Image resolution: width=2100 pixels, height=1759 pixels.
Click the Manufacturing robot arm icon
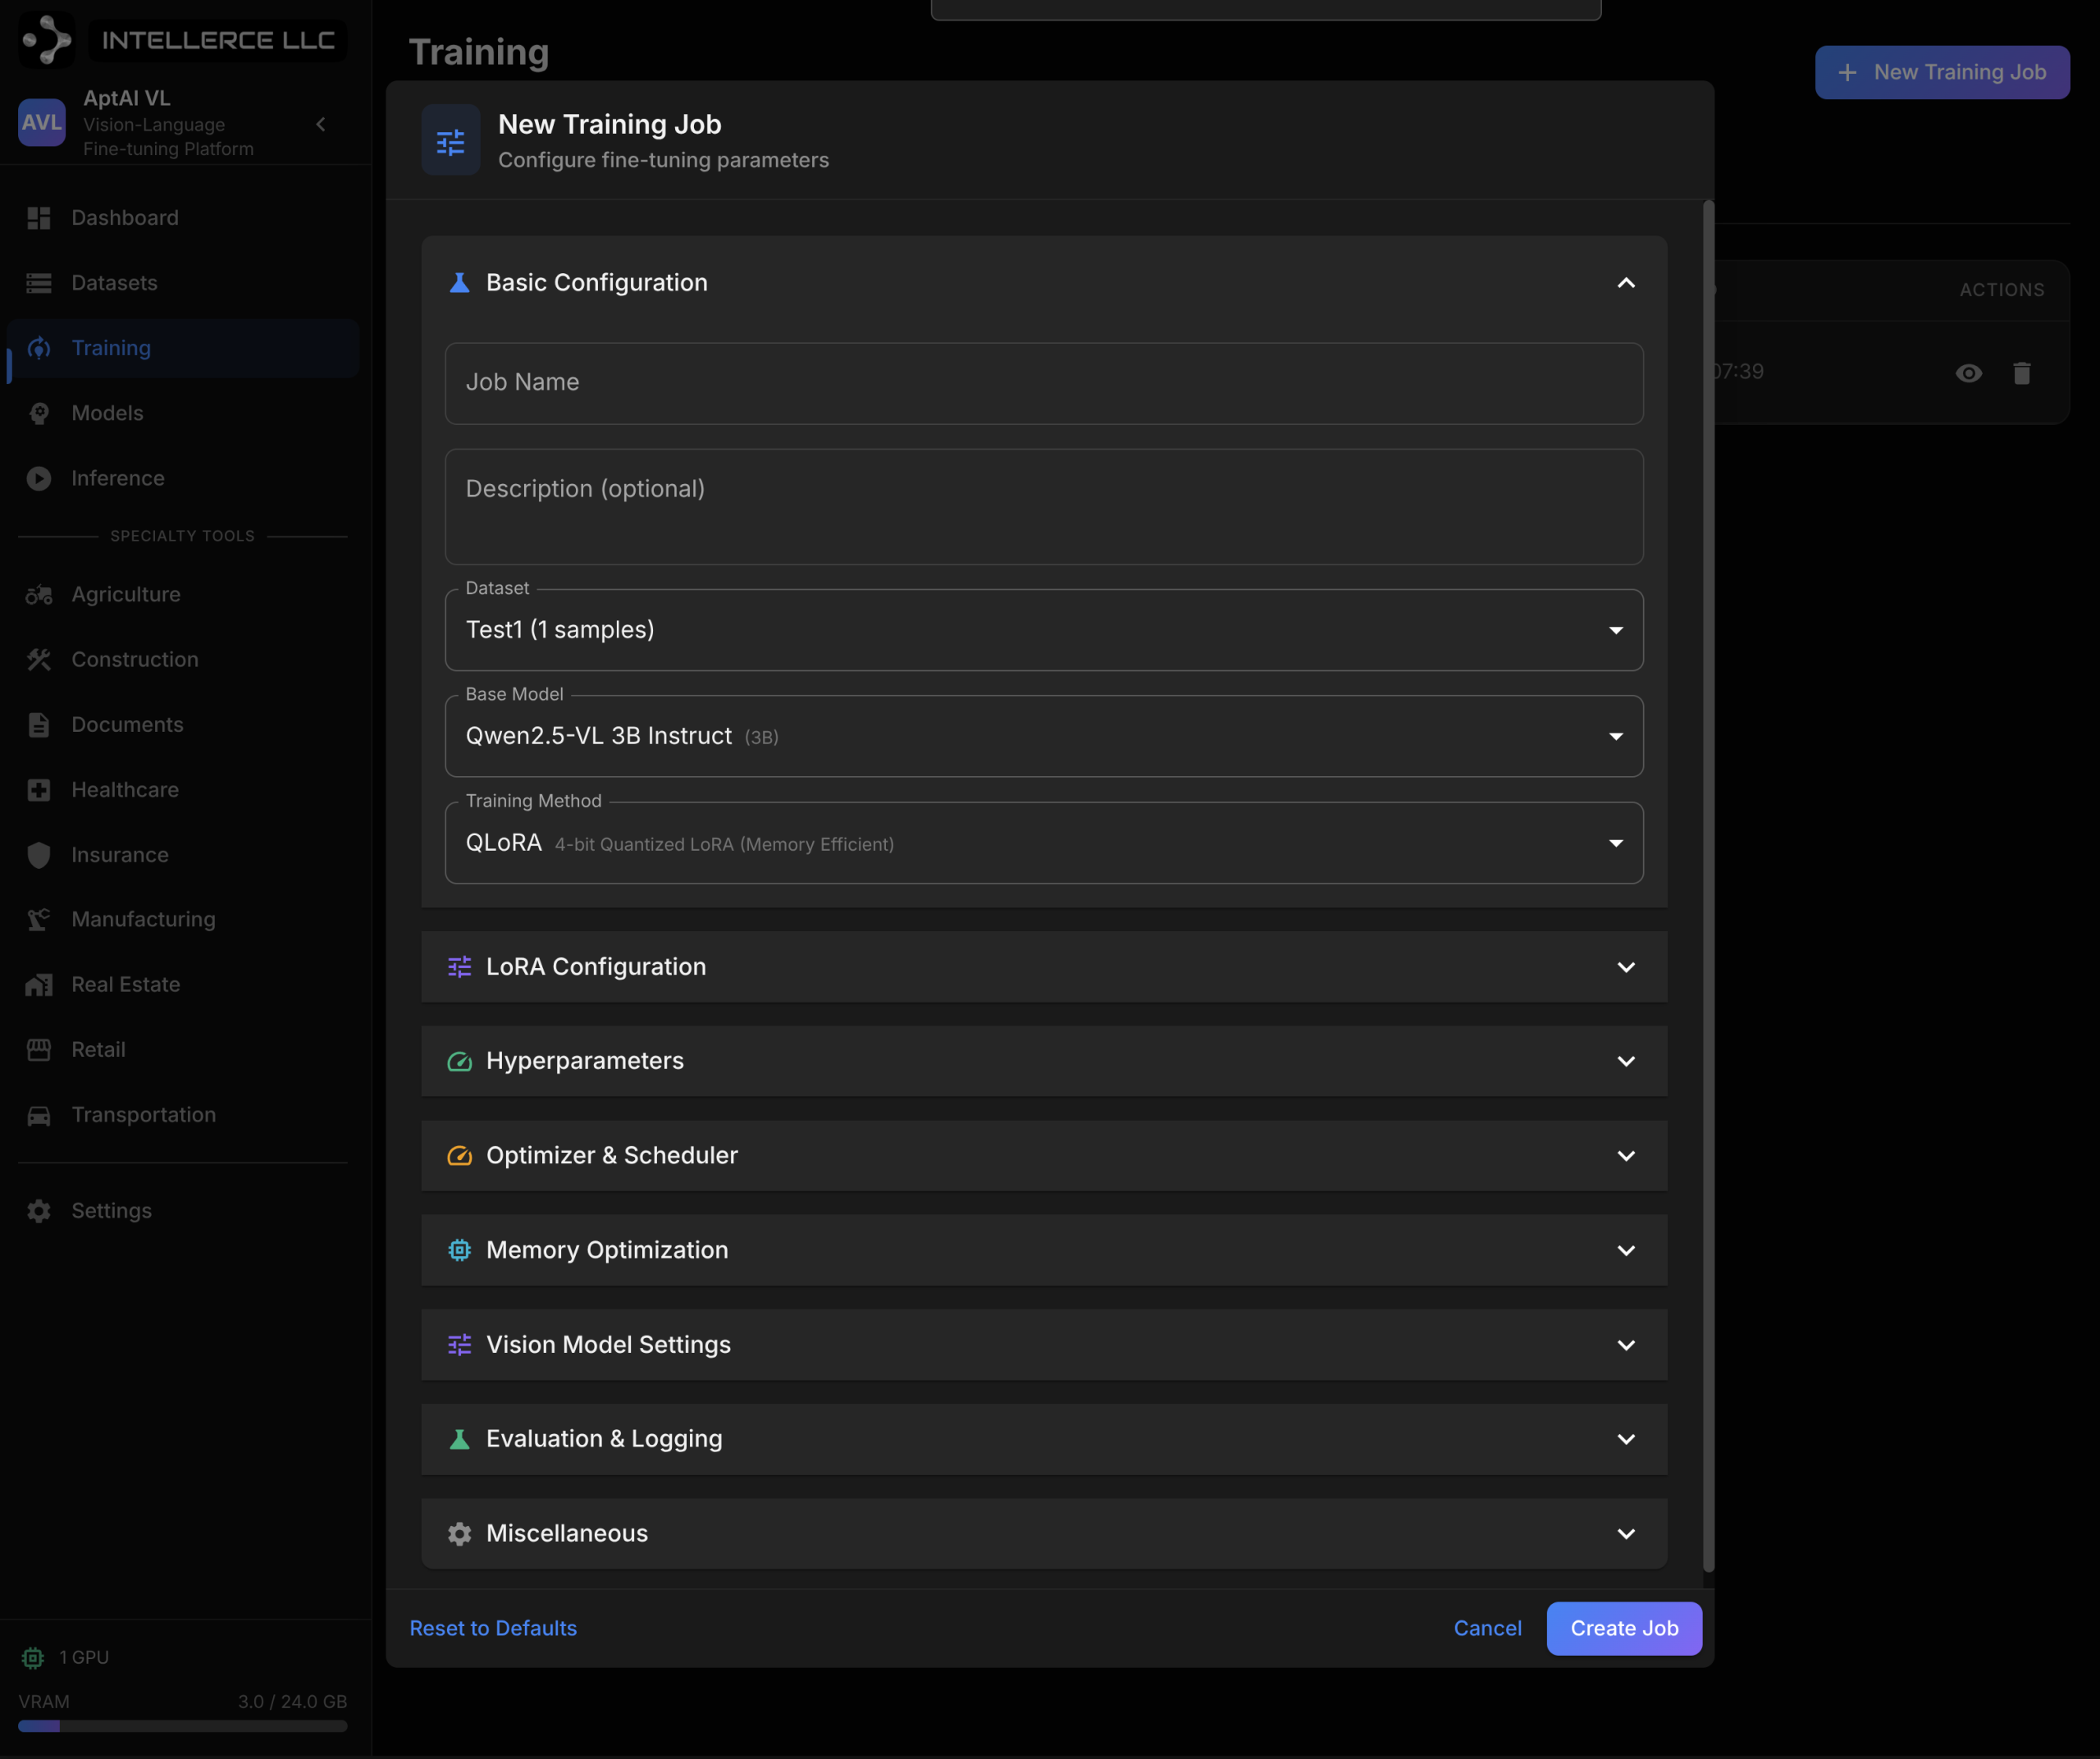[x=39, y=919]
